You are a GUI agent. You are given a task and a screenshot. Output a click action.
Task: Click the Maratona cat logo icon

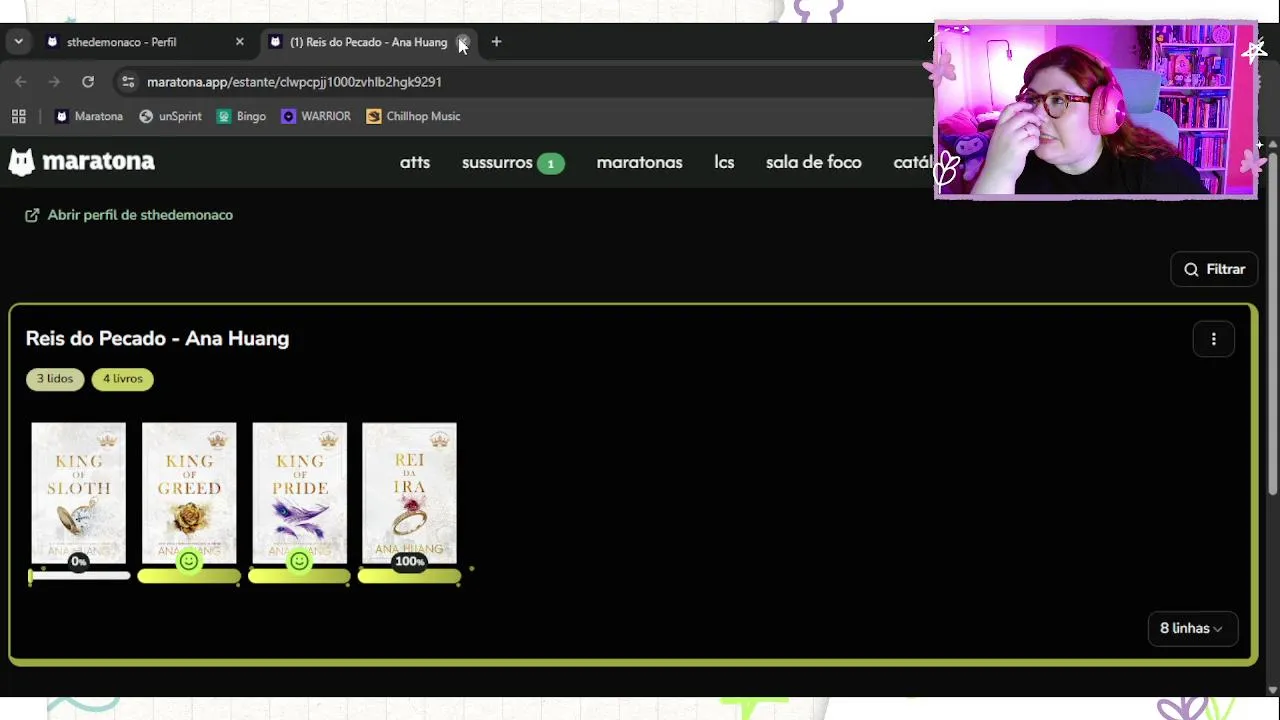pos(21,162)
